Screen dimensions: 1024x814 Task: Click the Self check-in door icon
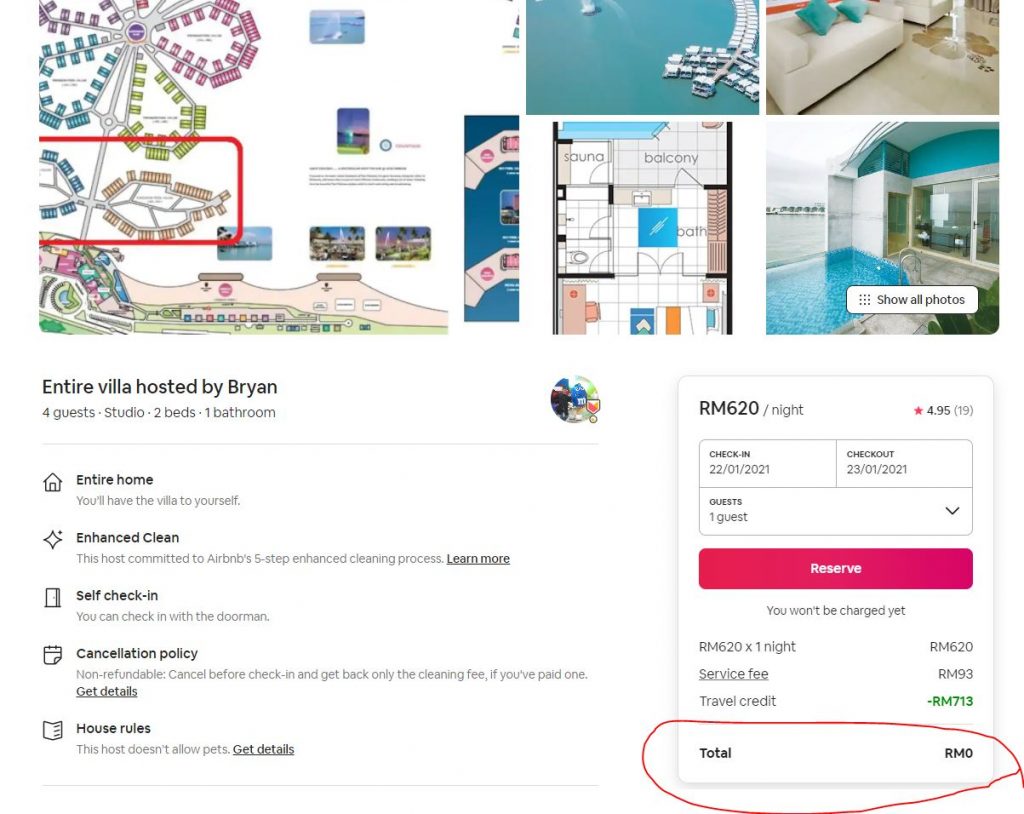pos(53,597)
